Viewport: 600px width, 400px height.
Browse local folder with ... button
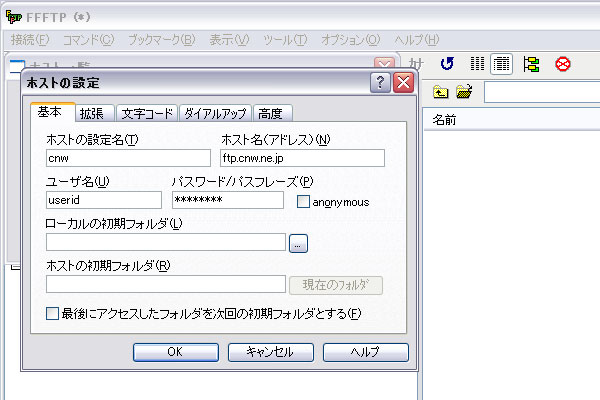point(298,243)
